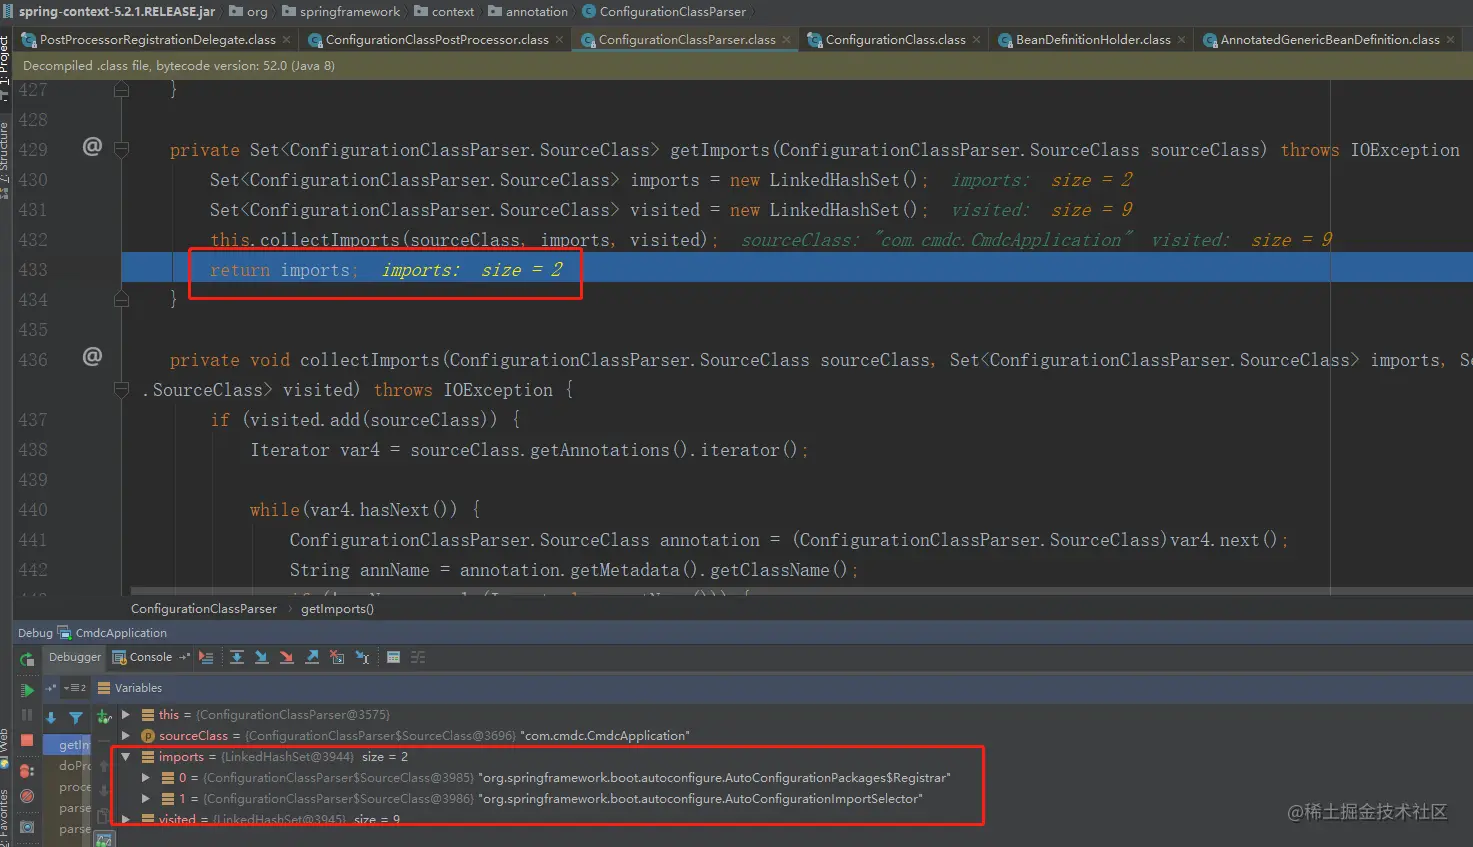Click the CmdcApplication debug session tab
This screenshot has height=847, width=1473.
112,632
